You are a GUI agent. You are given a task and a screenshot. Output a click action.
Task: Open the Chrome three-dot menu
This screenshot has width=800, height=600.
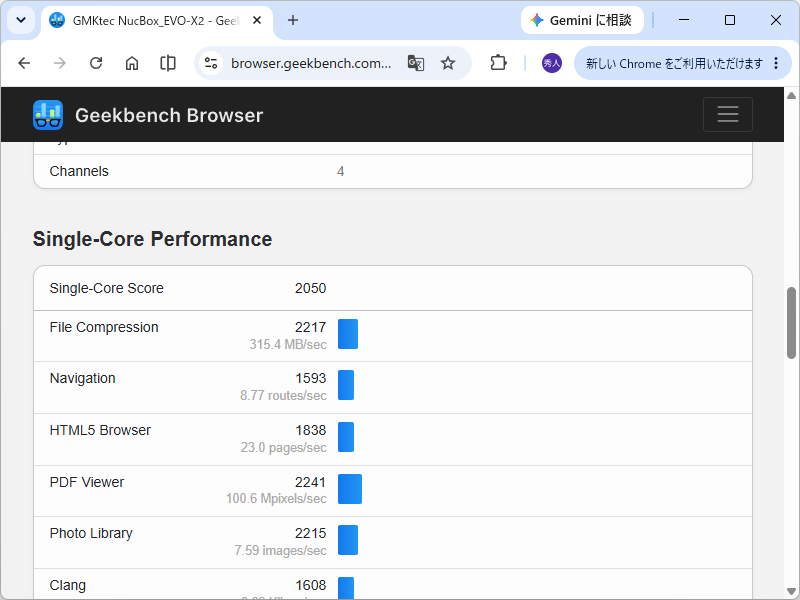click(x=776, y=63)
